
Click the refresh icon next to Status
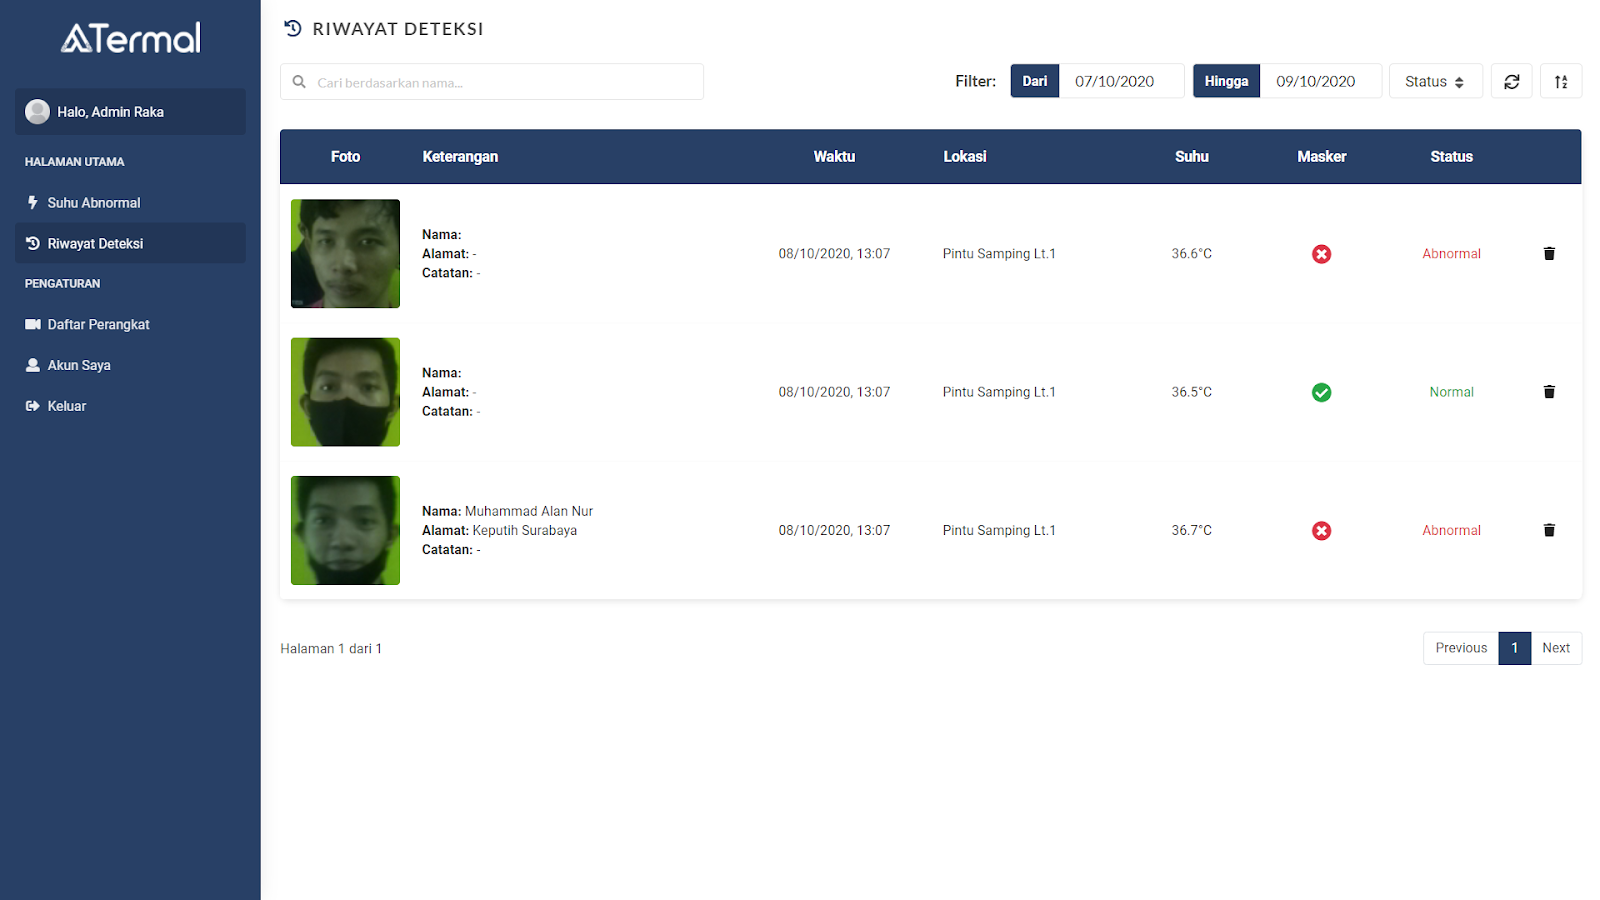(x=1511, y=82)
